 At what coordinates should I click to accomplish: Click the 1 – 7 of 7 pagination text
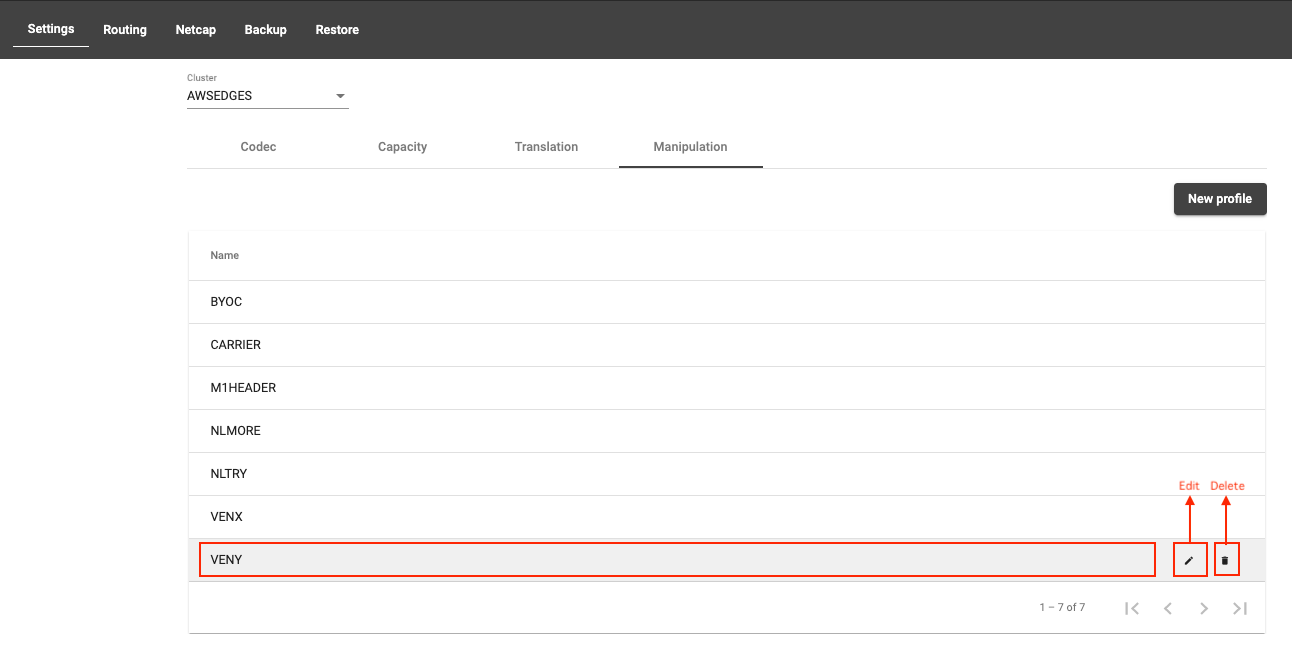tap(1062, 608)
